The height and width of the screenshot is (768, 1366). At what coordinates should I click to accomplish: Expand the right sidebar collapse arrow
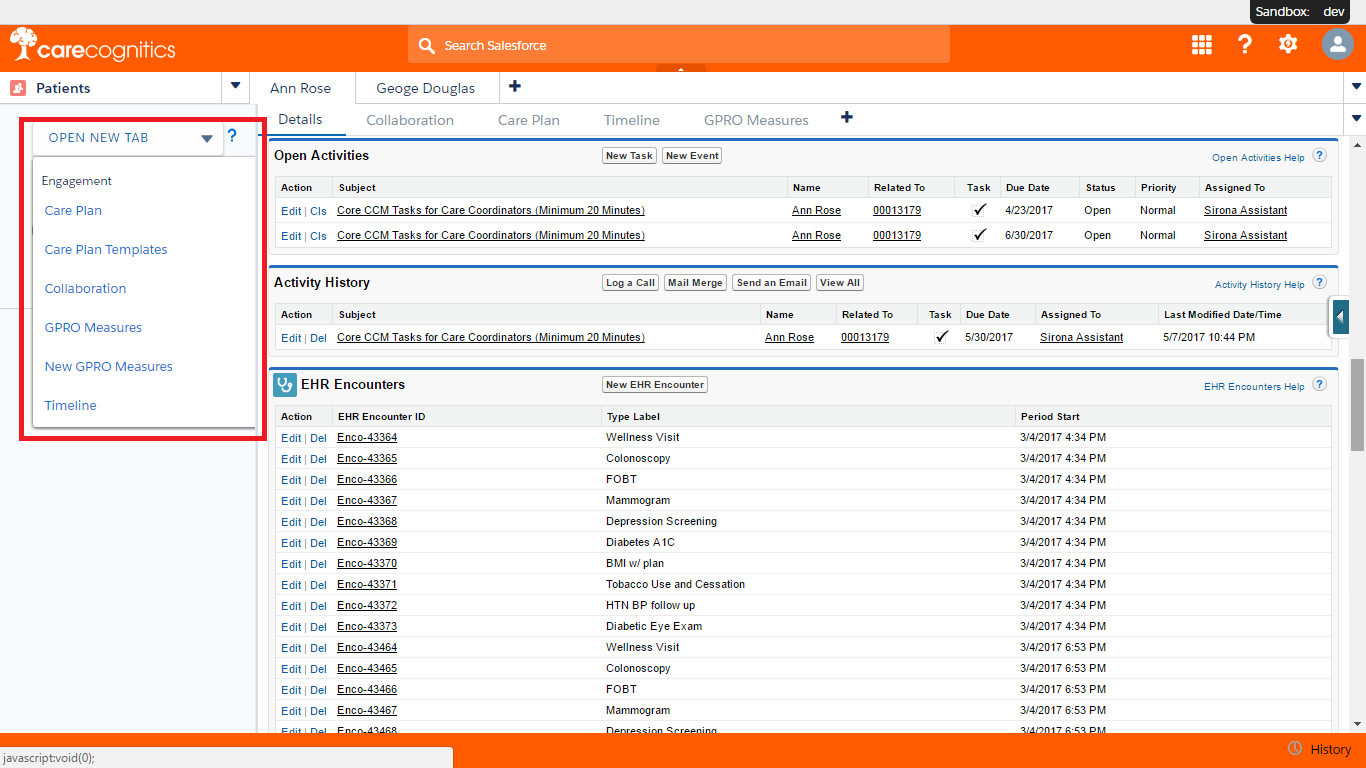tap(1340, 317)
